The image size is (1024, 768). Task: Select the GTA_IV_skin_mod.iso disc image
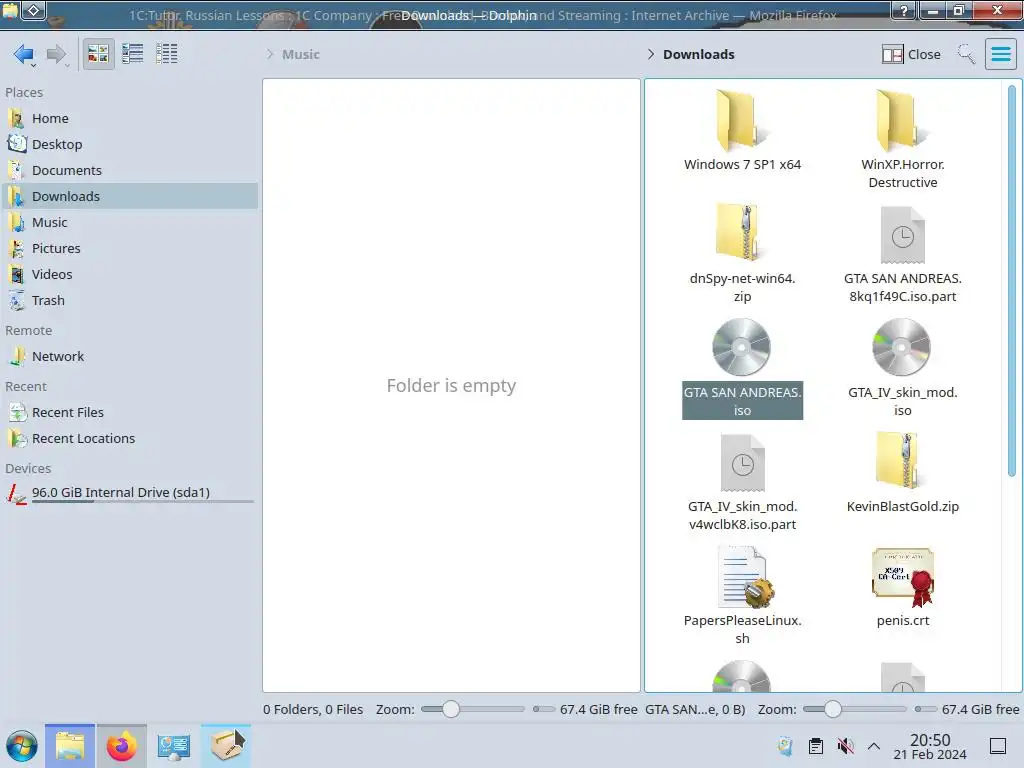click(903, 368)
